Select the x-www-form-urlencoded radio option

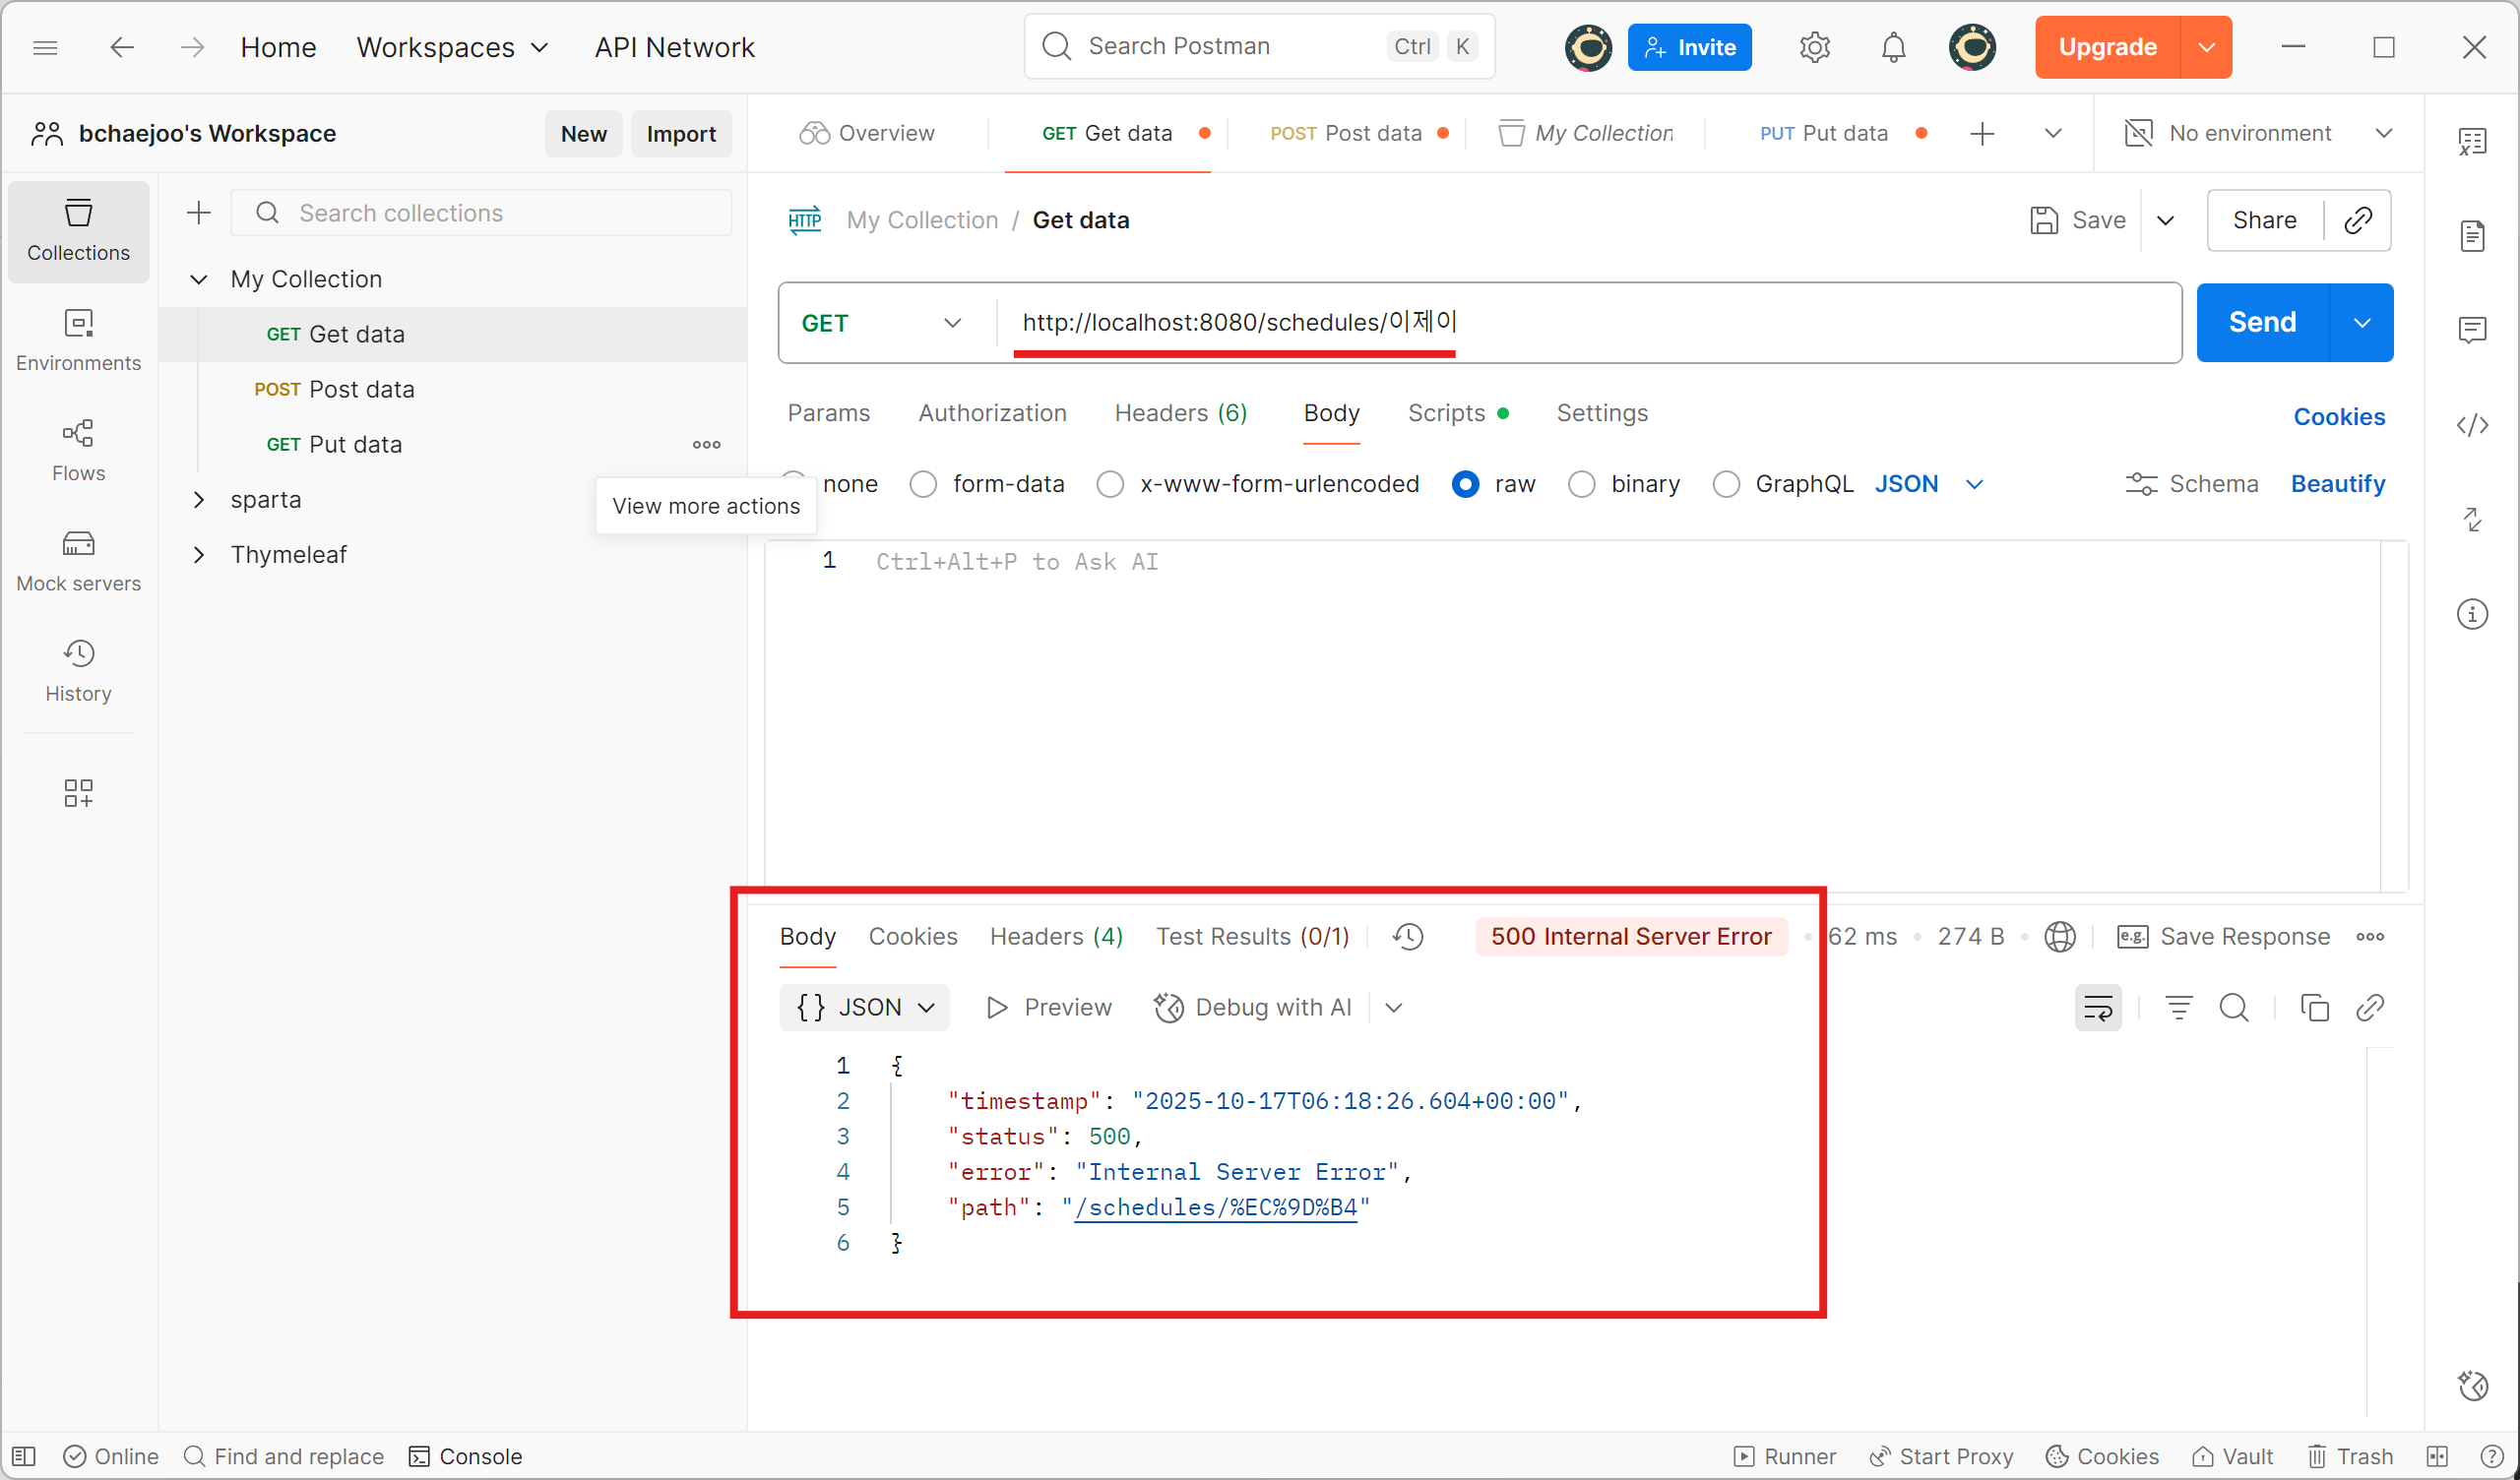pyautogui.click(x=1110, y=484)
